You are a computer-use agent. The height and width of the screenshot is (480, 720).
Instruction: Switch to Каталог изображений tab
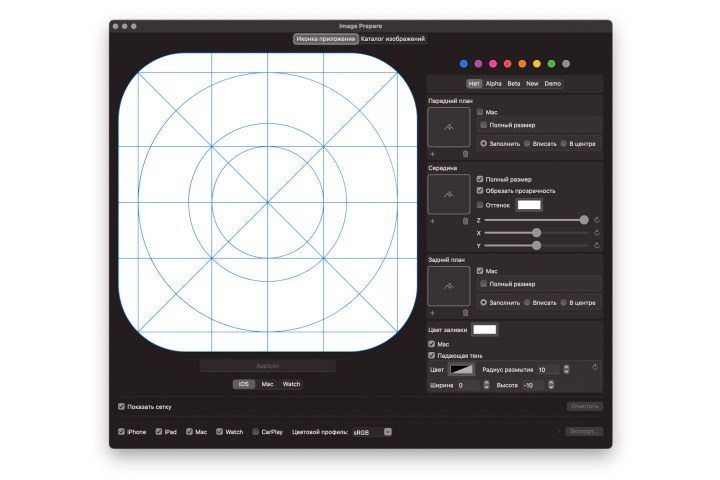(393, 39)
